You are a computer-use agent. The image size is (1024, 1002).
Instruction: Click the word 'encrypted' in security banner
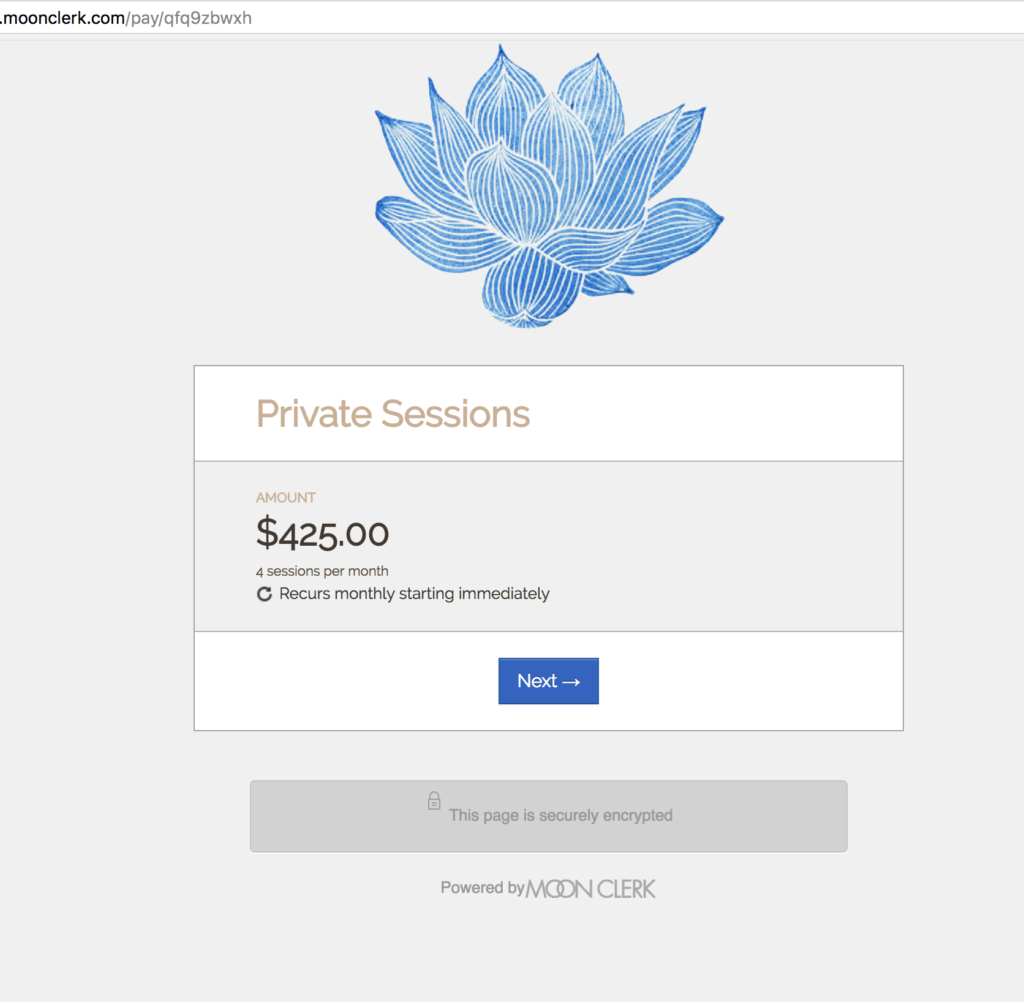(637, 816)
